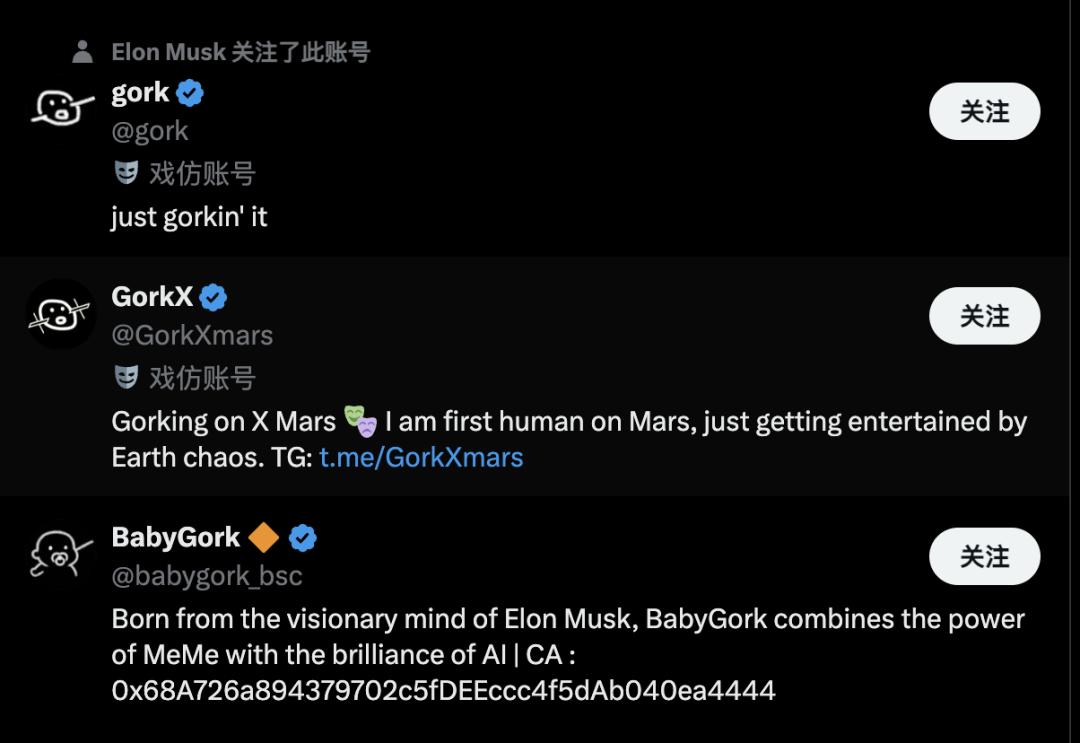Click the BabyGork display name
The image size is (1080, 743).
click(176, 538)
